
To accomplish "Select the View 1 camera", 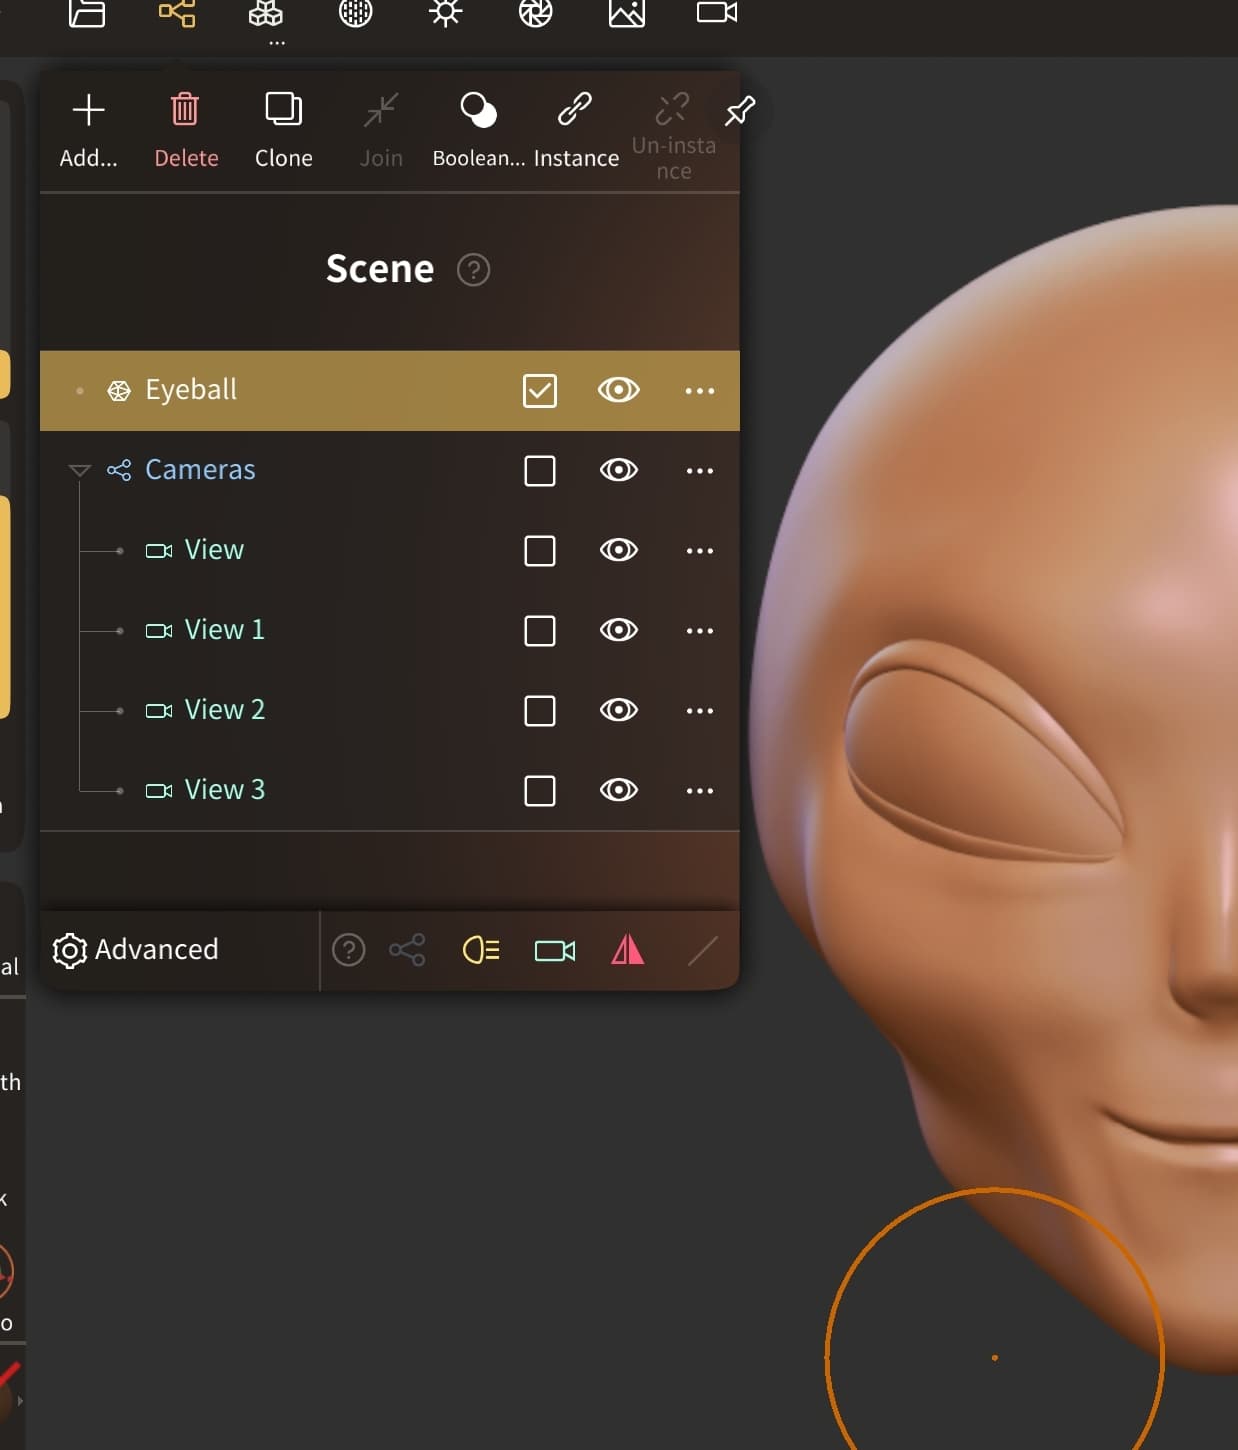I will click(390, 630).
